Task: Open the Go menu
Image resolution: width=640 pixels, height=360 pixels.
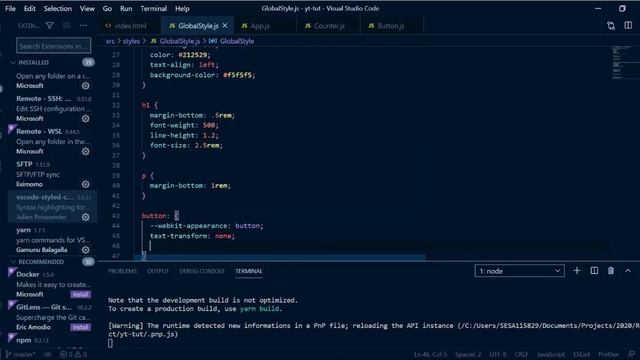Action: [x=107, y=8]
